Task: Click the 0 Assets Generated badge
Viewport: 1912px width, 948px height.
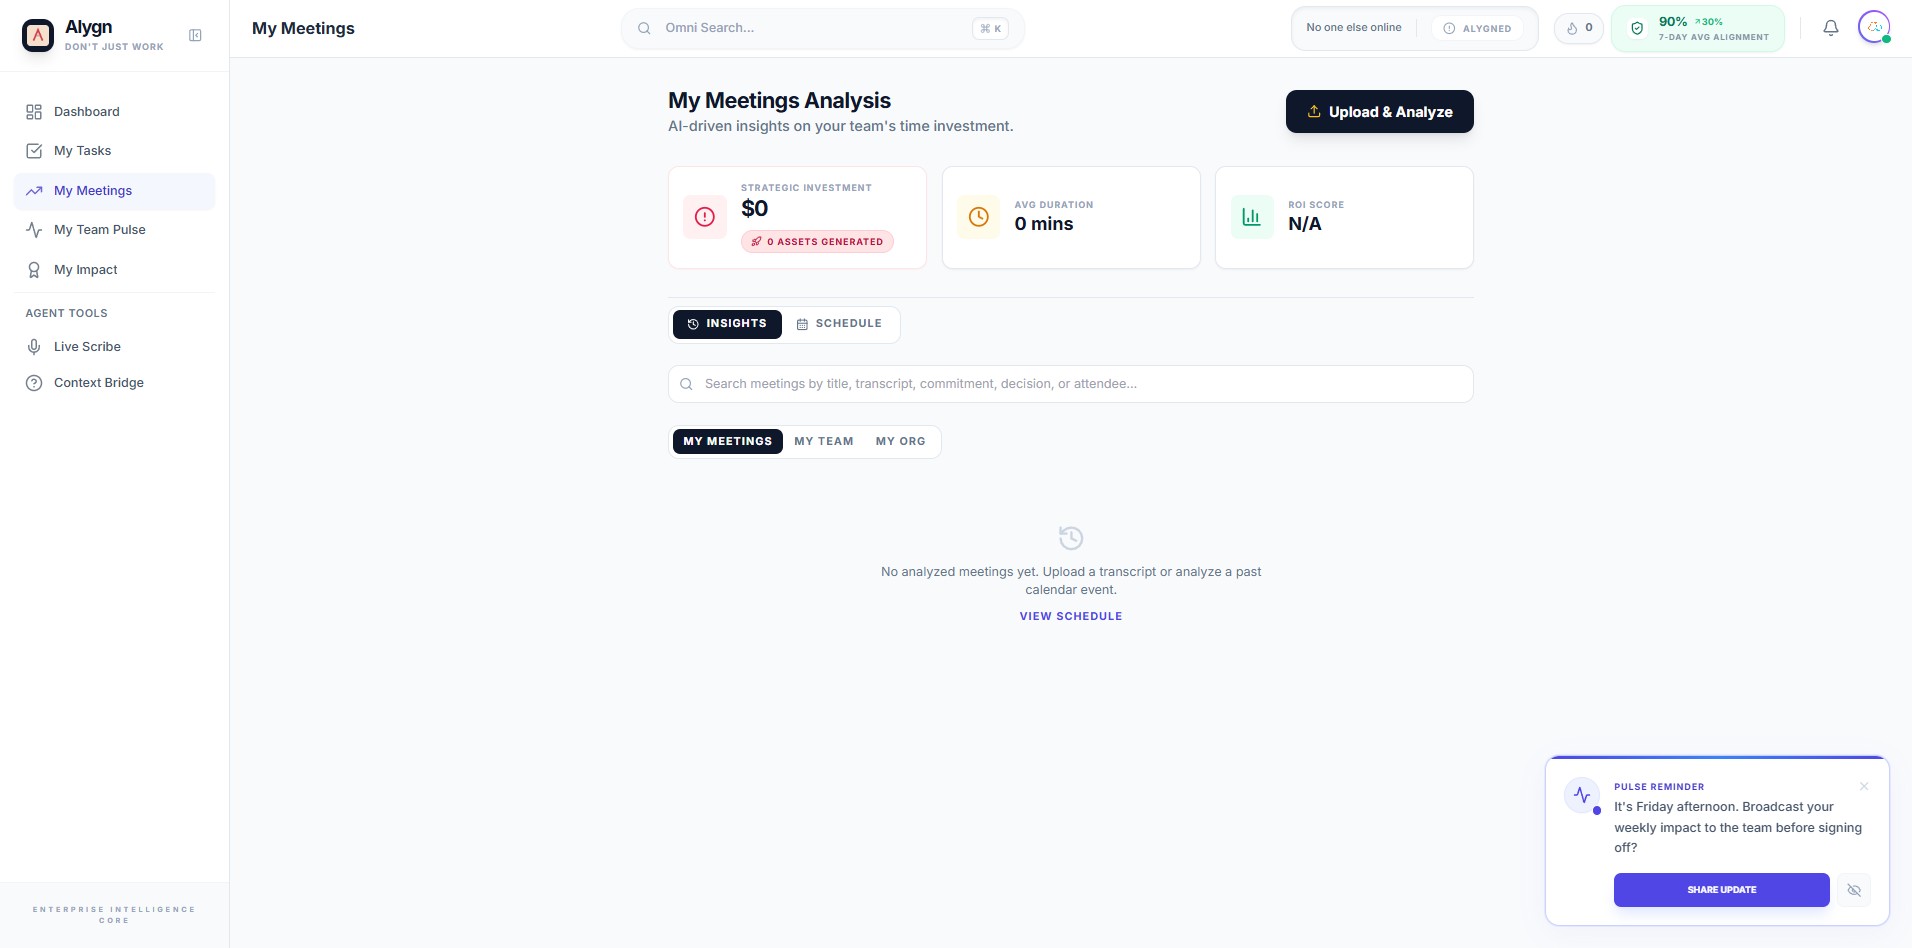Action: tap(817, 242)
